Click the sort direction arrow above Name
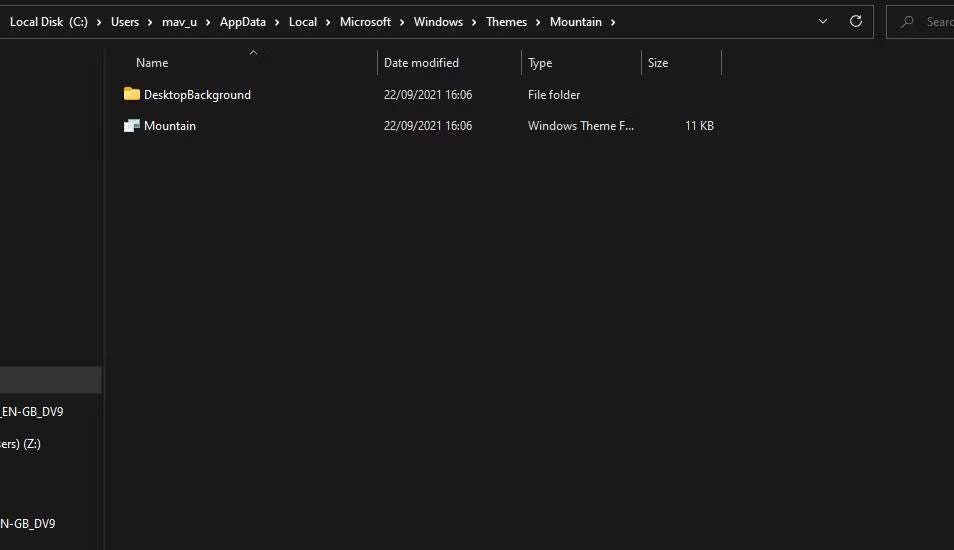This screenshot has height=550, width=954. 253,53
